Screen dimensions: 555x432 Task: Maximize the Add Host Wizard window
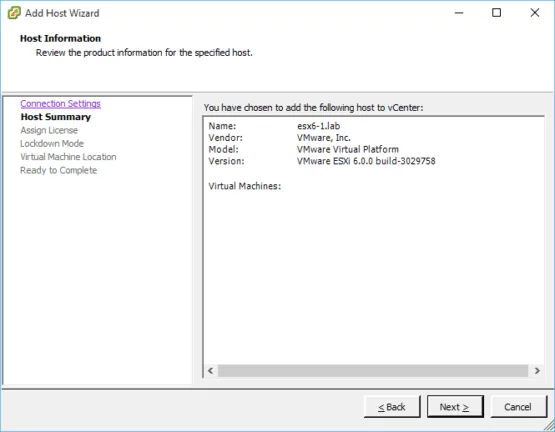[x=496, y=13]
